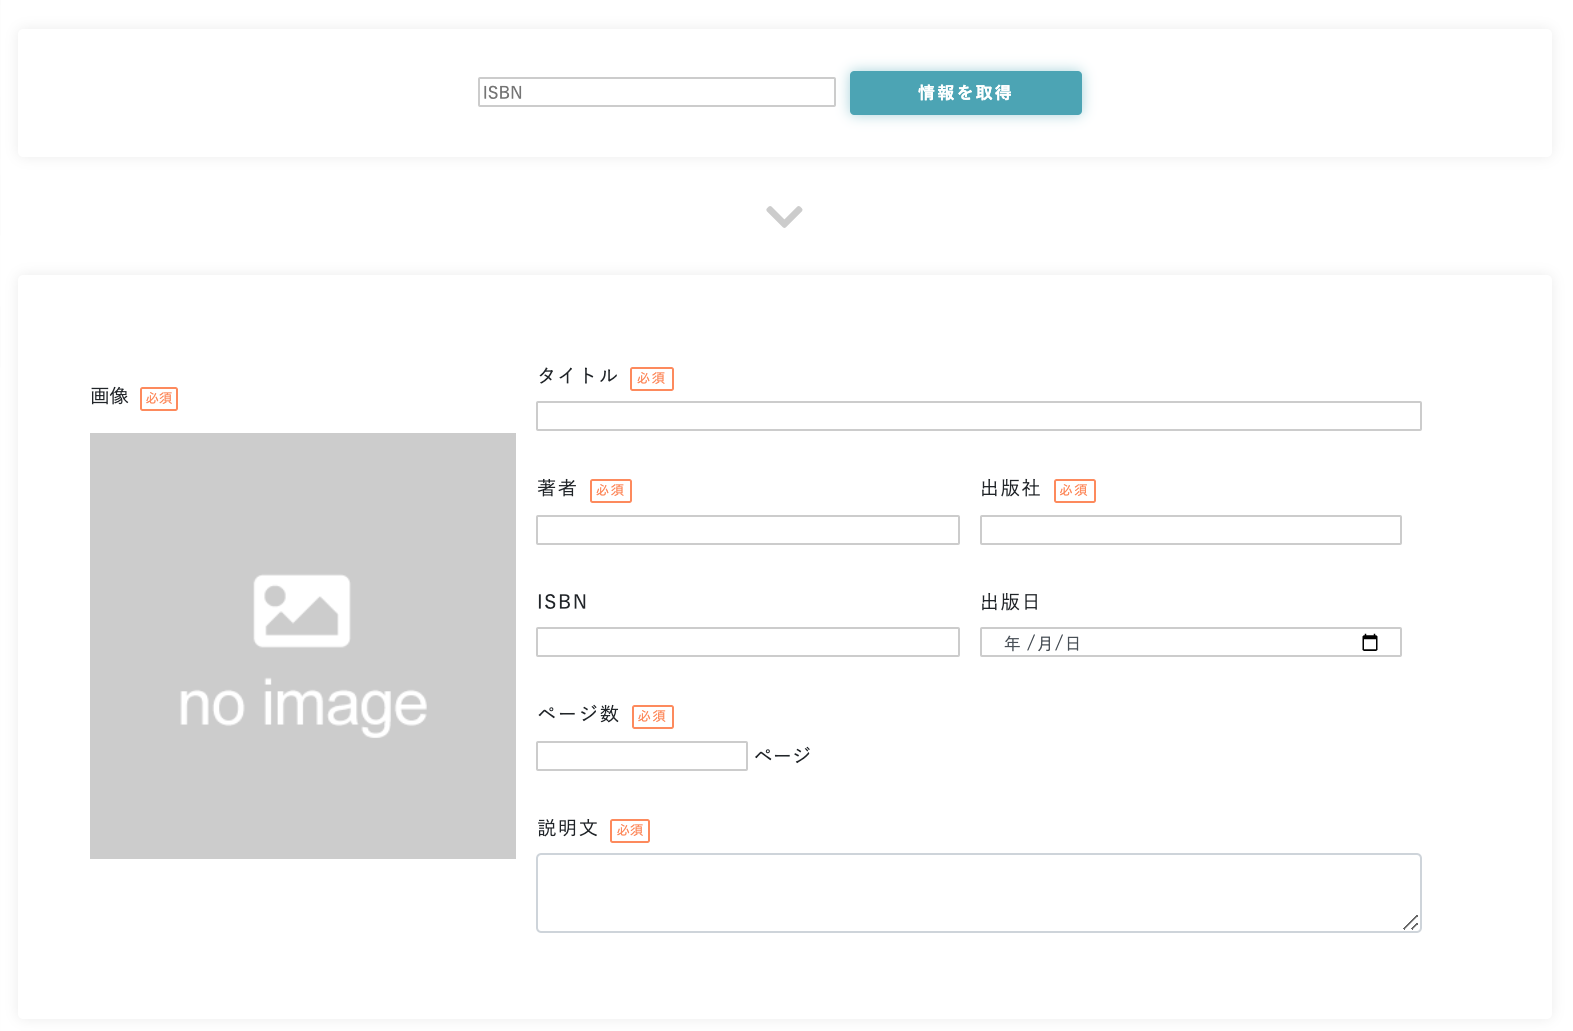This screenshot has width=1573, height=1031.
Task: Click the down chevron between the sections
Action: pos(784,216)
